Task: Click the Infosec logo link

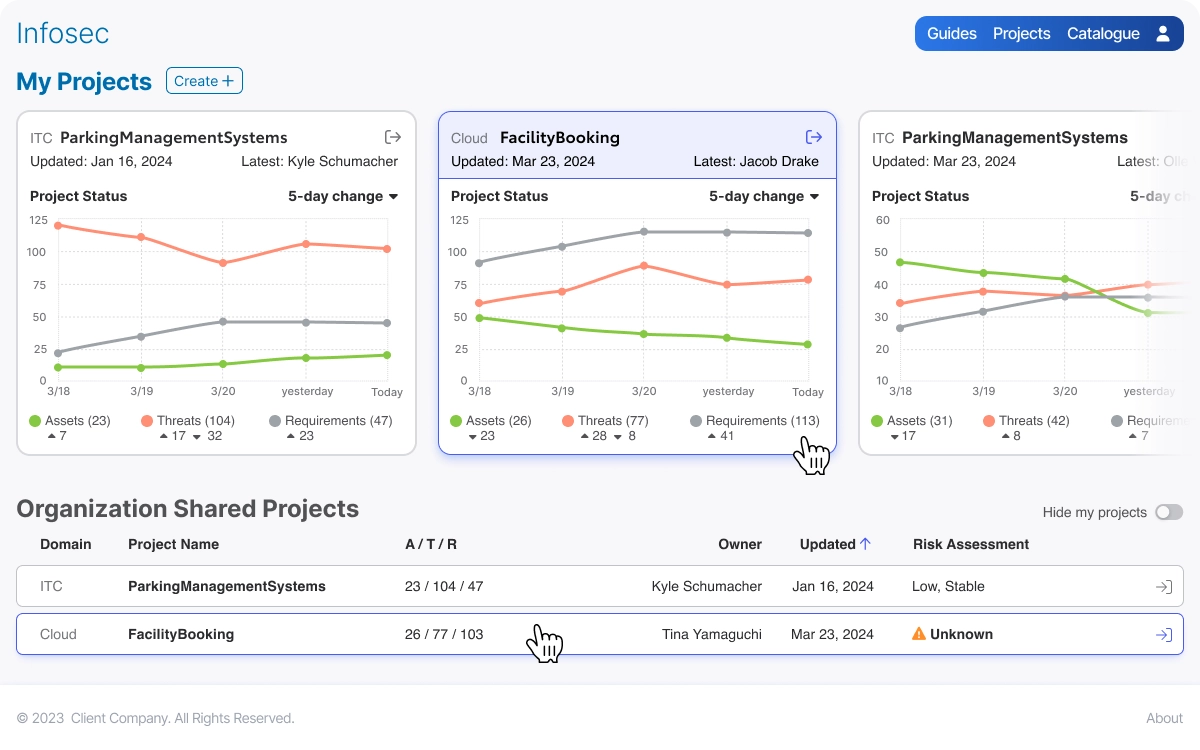Action: click(x=63, y=33)
